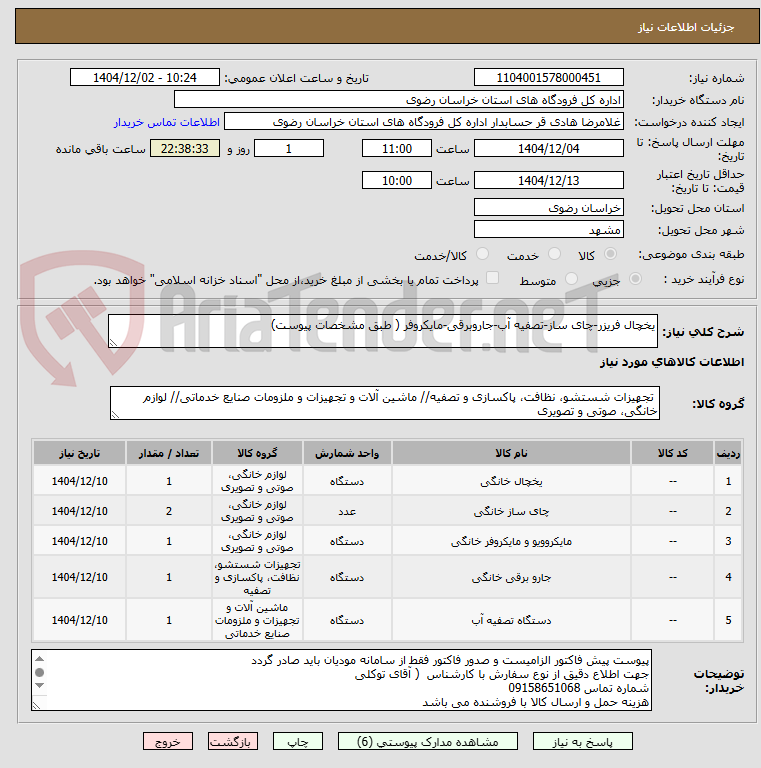The image size is (761, 768).
Task: Toggle the اسناد خزانه اسلامی payment checkbox
Action: tap(492, 278)
